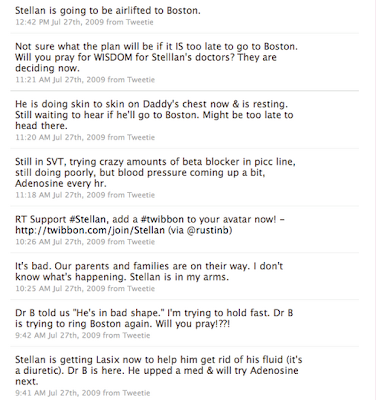Open the #twibbon hashtag link
The image size is (376, 400).
[x=162, y=220]
